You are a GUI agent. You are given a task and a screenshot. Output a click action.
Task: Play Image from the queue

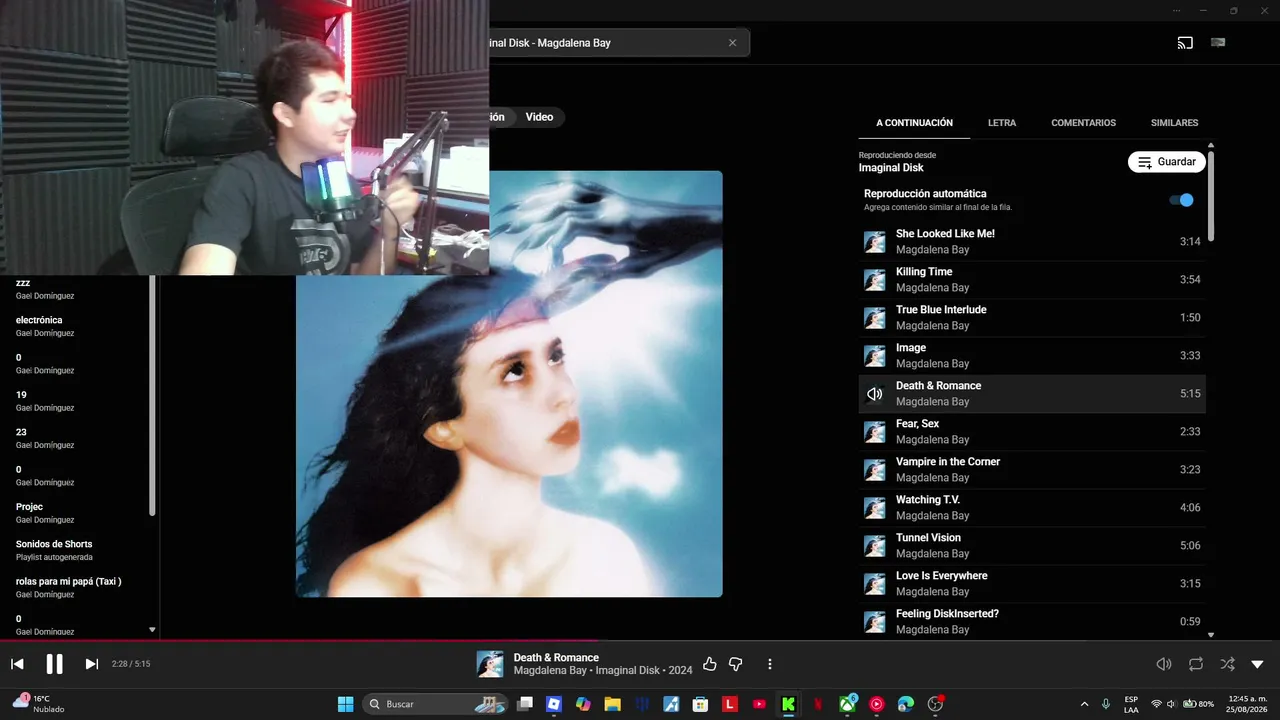[x=1032, y=356]
